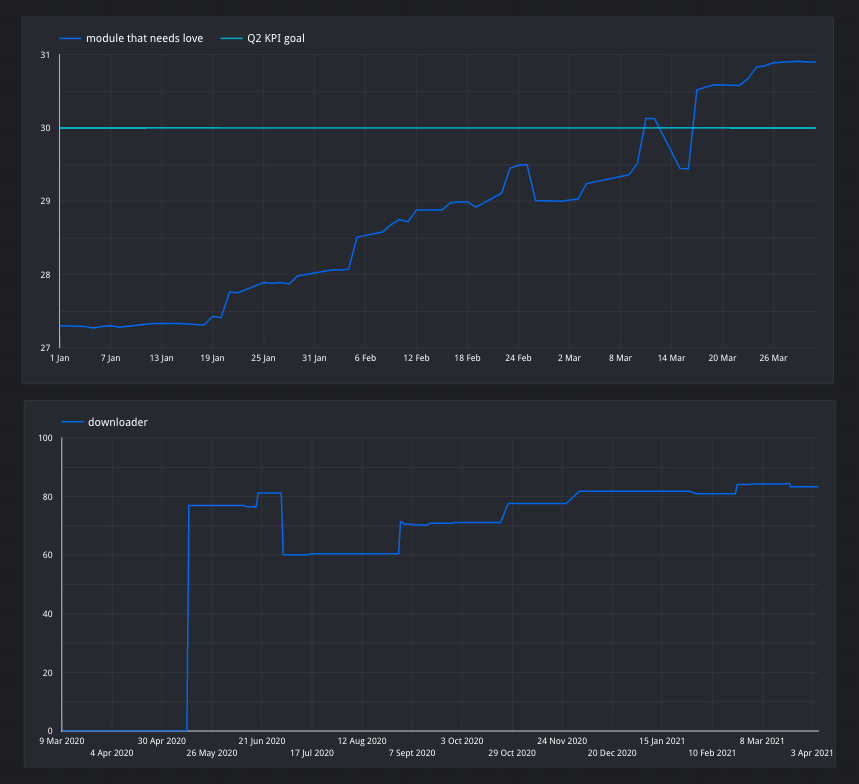Click the '9 Mar 2020' axis label
Screen dimensions: 859x784
(60, 741)
